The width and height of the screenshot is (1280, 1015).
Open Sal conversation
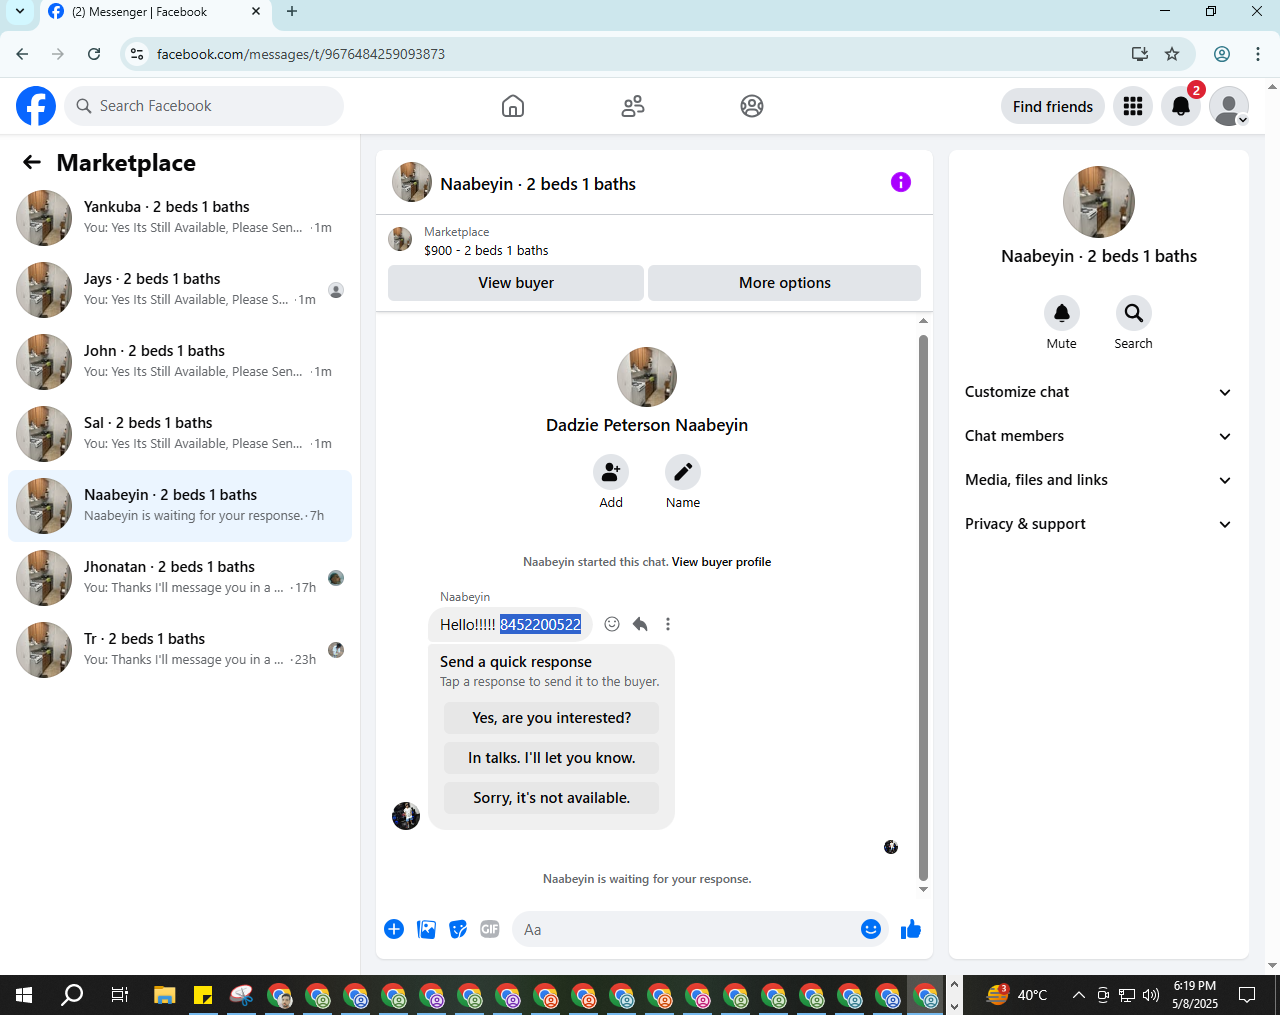pyautogui.click(x=180, y=434)
